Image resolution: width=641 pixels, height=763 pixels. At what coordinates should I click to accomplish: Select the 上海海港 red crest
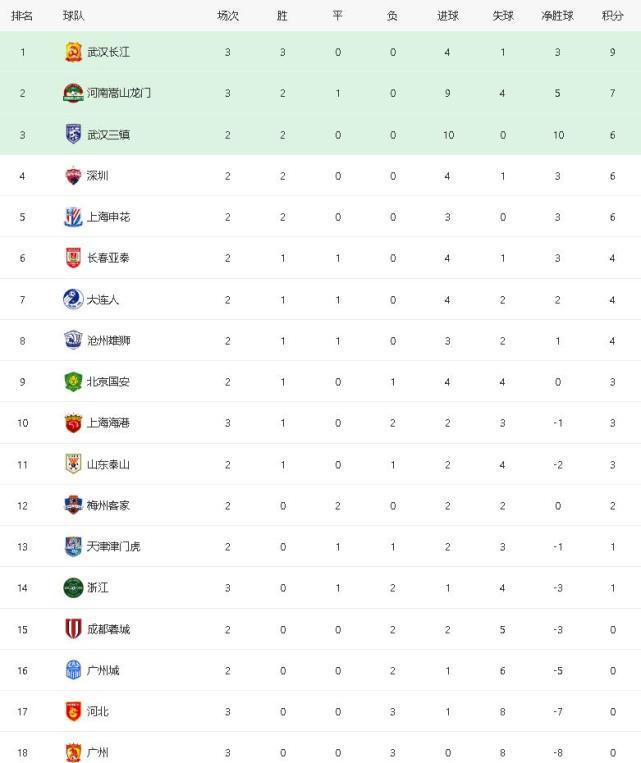coord(73,423)
